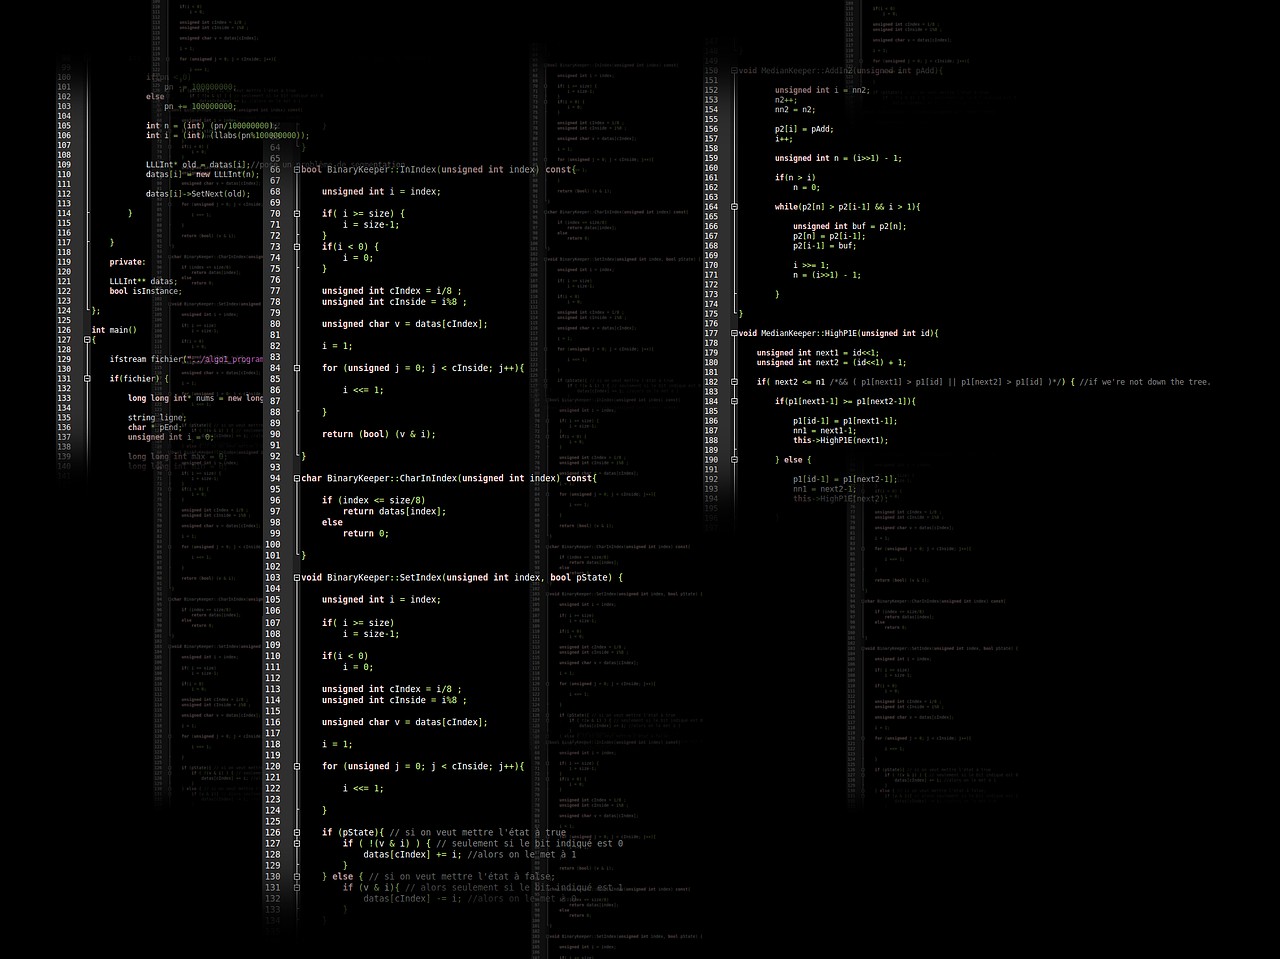
Task: Collapse the BinaryKeeper::InIndex function fold
Action: click(x=298, y=169)
